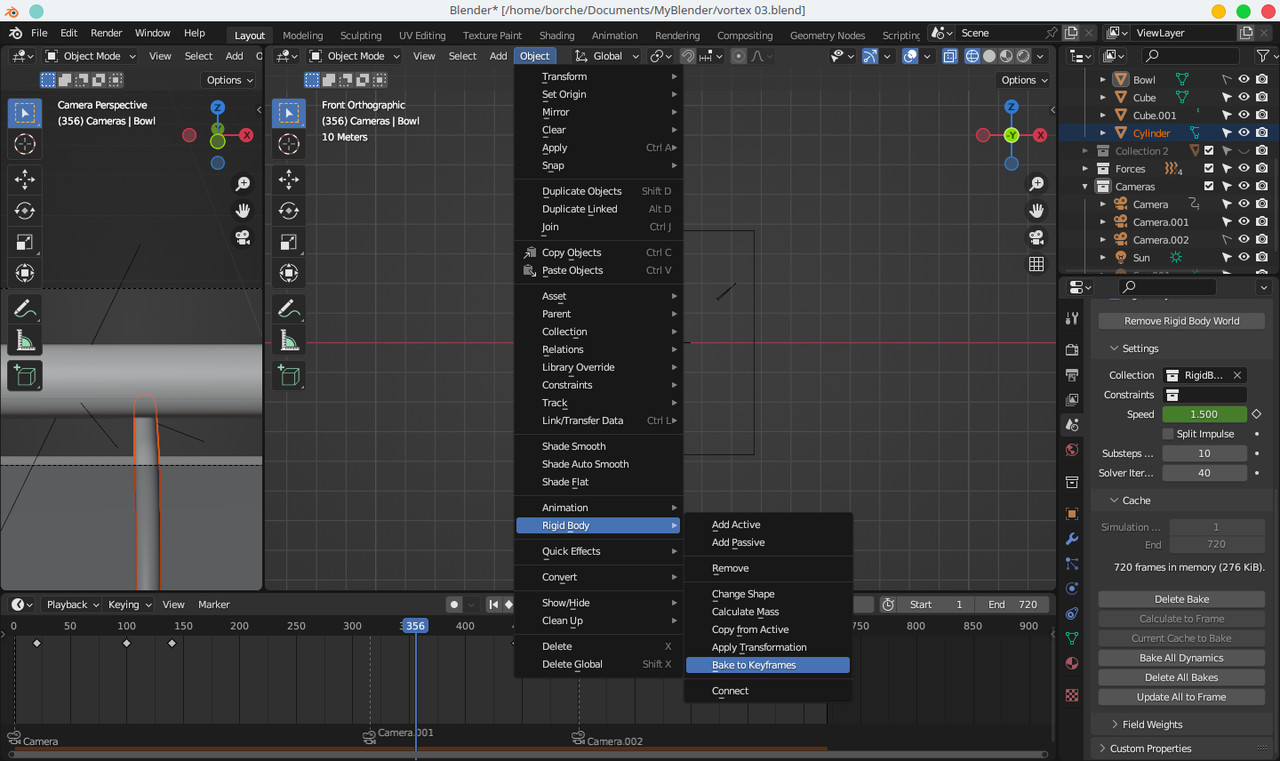The height and width of the screenshot is (761, 1280).
Task: Select the Rotate tool in the front viewport
Action: coord(289,211)
